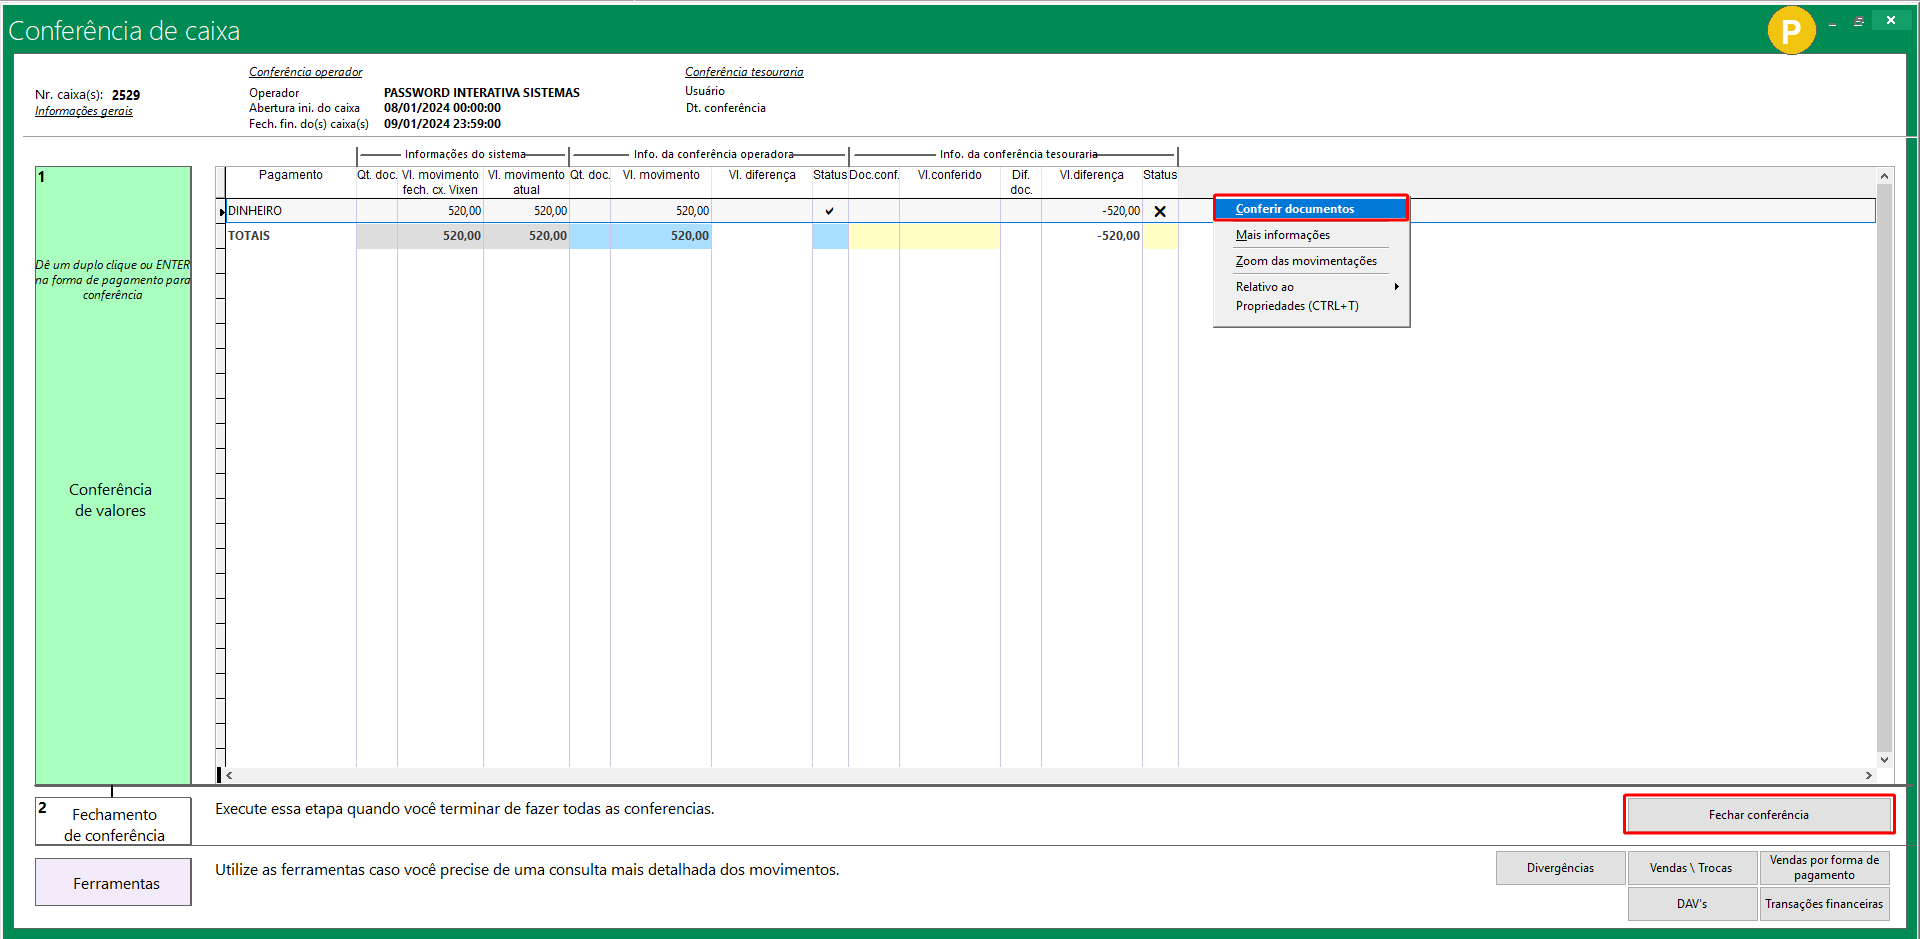Follow the Informações gerais link

pyautogui.click(x=84, y=111)
